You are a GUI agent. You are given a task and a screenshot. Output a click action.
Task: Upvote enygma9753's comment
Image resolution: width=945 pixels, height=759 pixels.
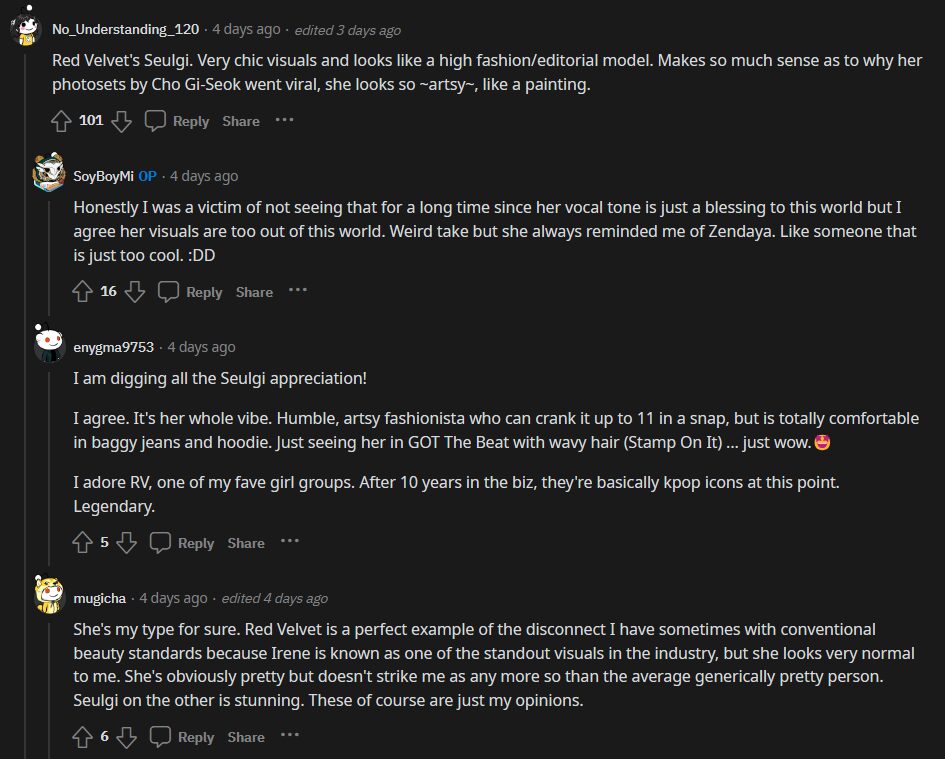coord(83,543)
